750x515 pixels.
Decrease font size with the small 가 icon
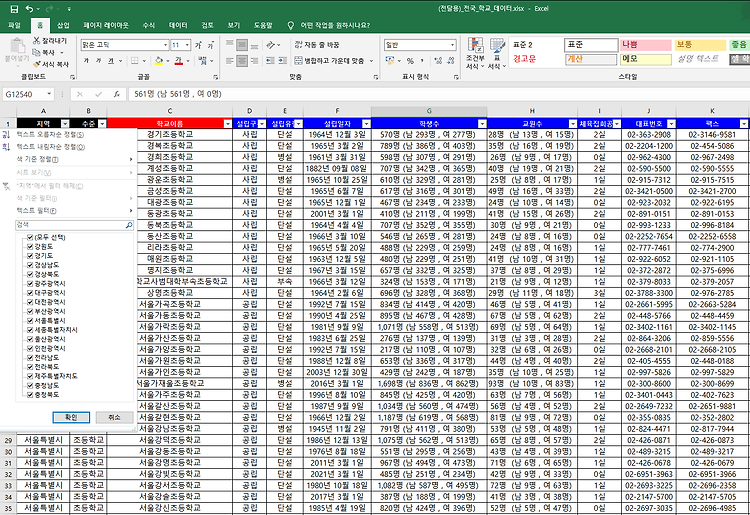(x=210, y=45)
